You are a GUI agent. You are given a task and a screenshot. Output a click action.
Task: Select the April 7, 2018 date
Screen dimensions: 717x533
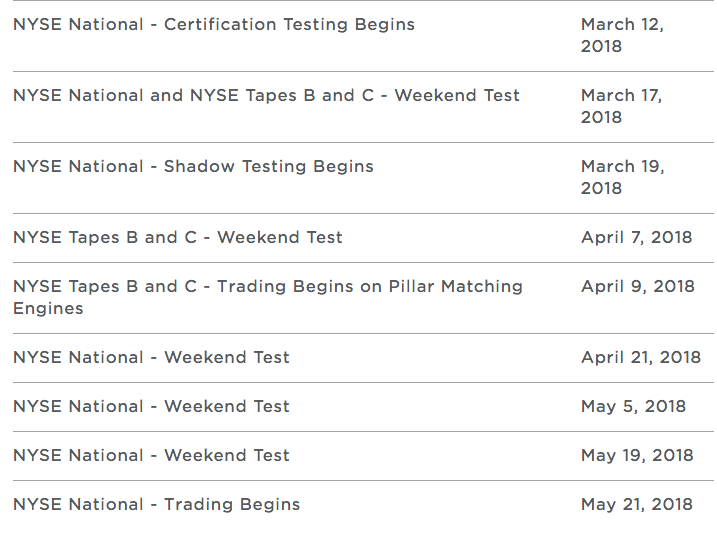click(636, 238)
